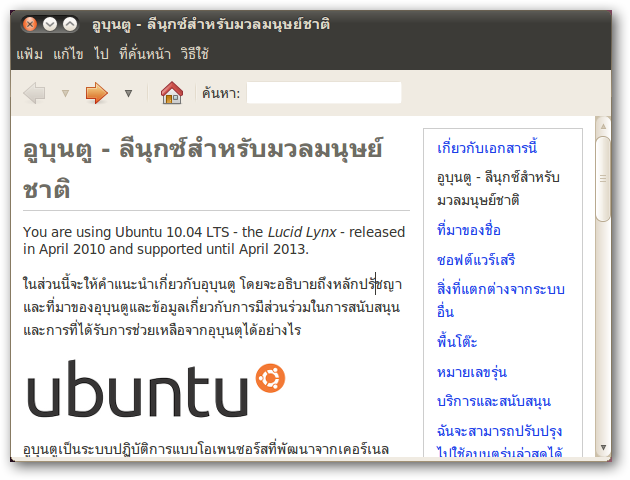This screenshot has width=630, height=480.
Task: Open link หมายเลขรุ่น
Action: click(472, 372)
